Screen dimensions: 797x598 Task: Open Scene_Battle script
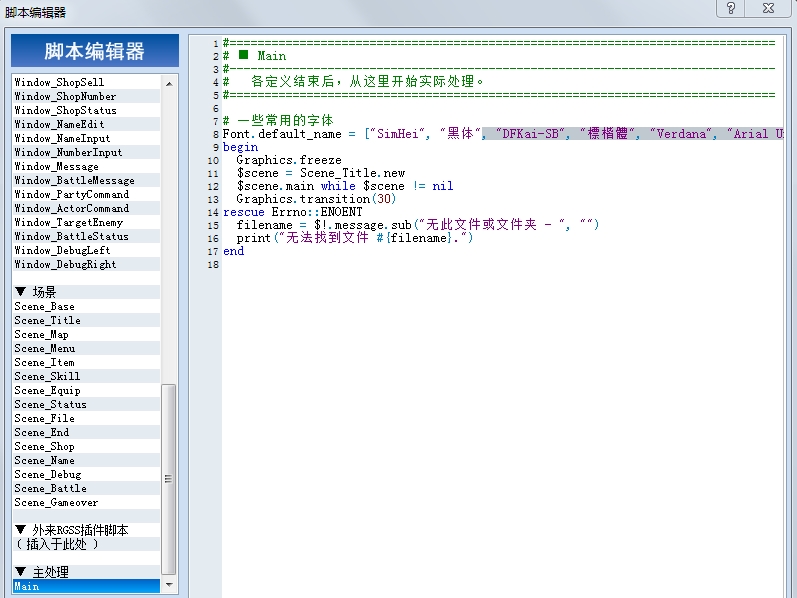(x=86, y=488)
